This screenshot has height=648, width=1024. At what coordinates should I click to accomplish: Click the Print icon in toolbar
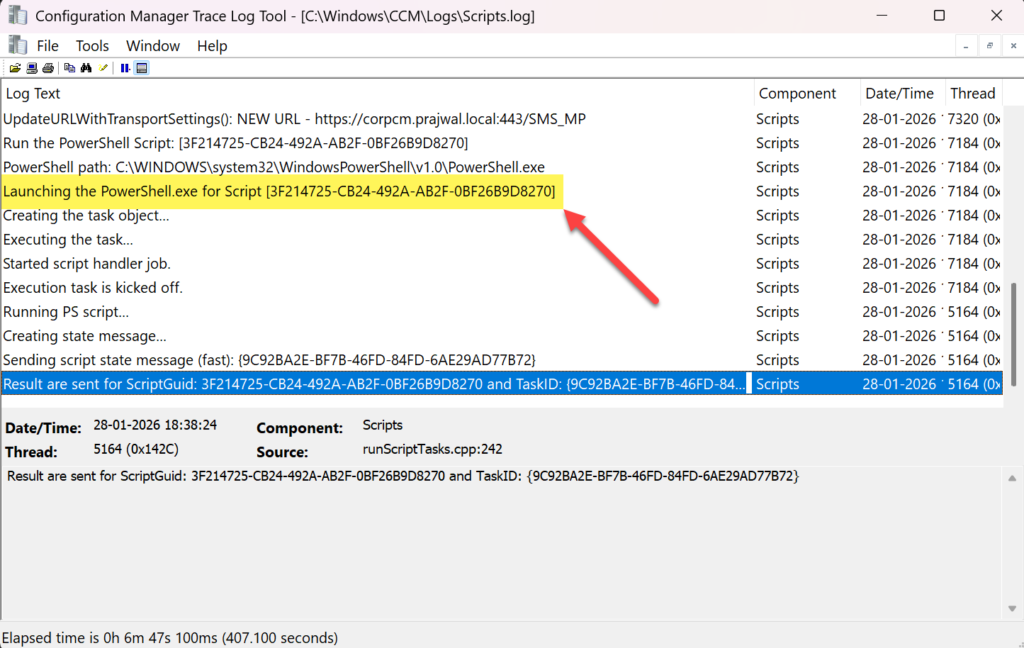click(48, 68)
